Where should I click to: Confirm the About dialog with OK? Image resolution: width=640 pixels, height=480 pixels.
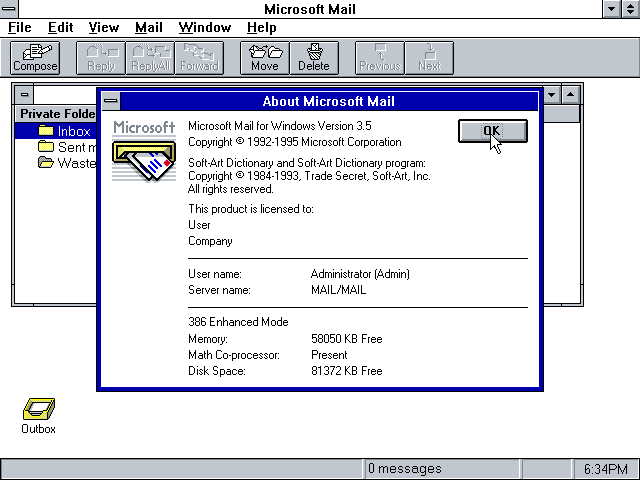coord(493,131)
